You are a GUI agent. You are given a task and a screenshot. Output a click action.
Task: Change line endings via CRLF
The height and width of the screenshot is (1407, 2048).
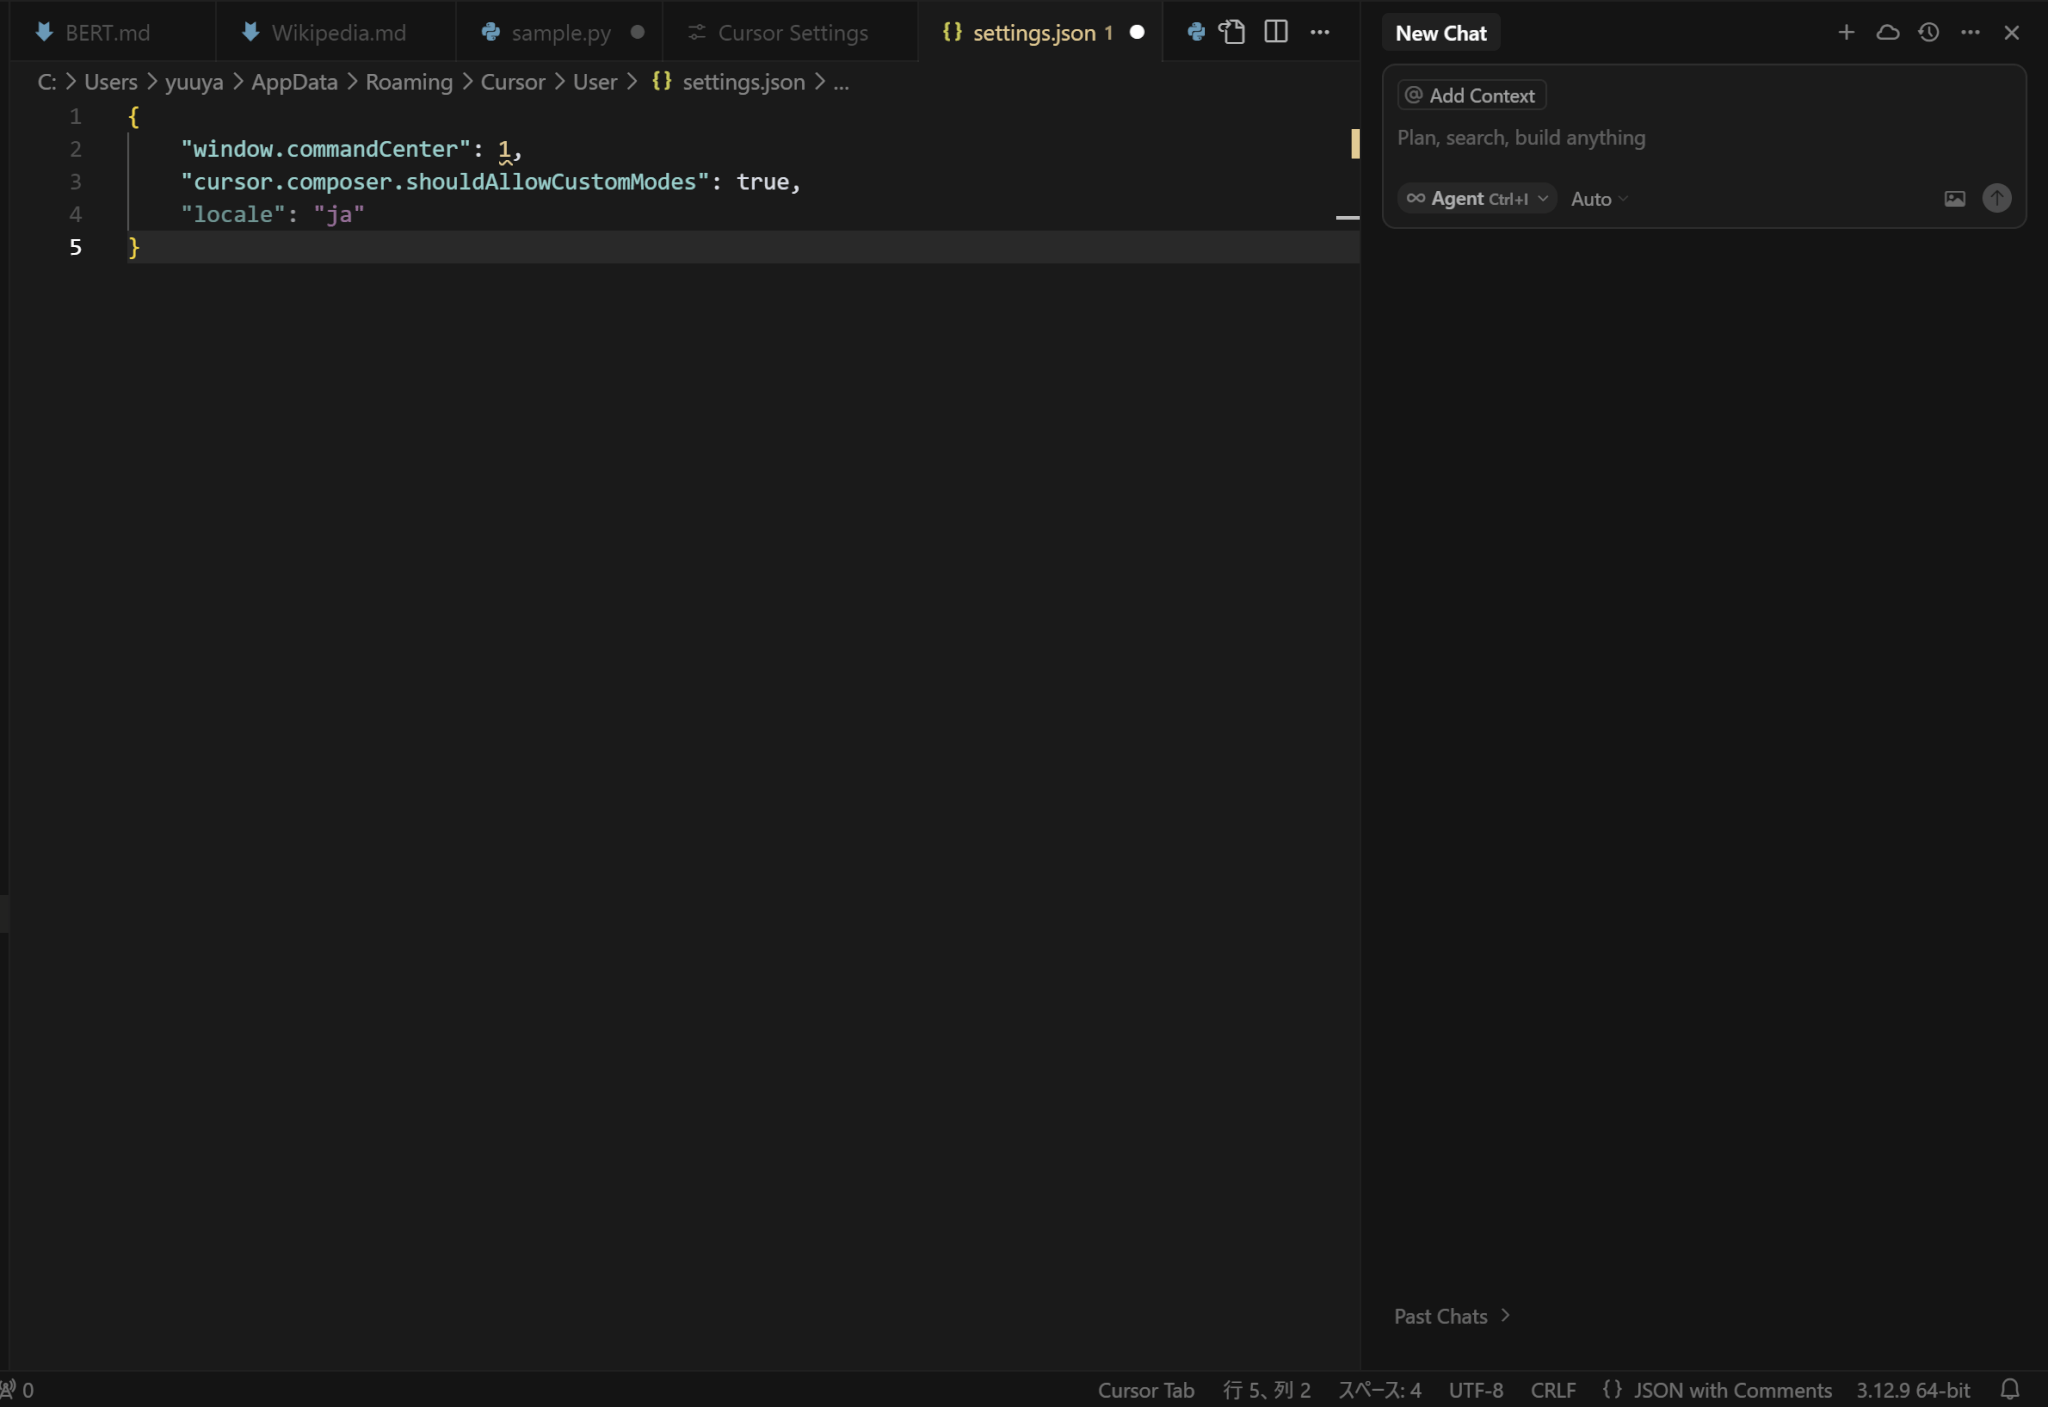[1553, 1390]
